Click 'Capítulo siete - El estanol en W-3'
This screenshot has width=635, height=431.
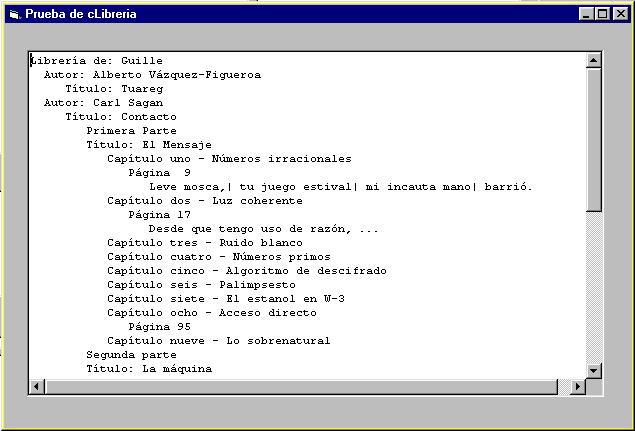(x=226, y=299)
